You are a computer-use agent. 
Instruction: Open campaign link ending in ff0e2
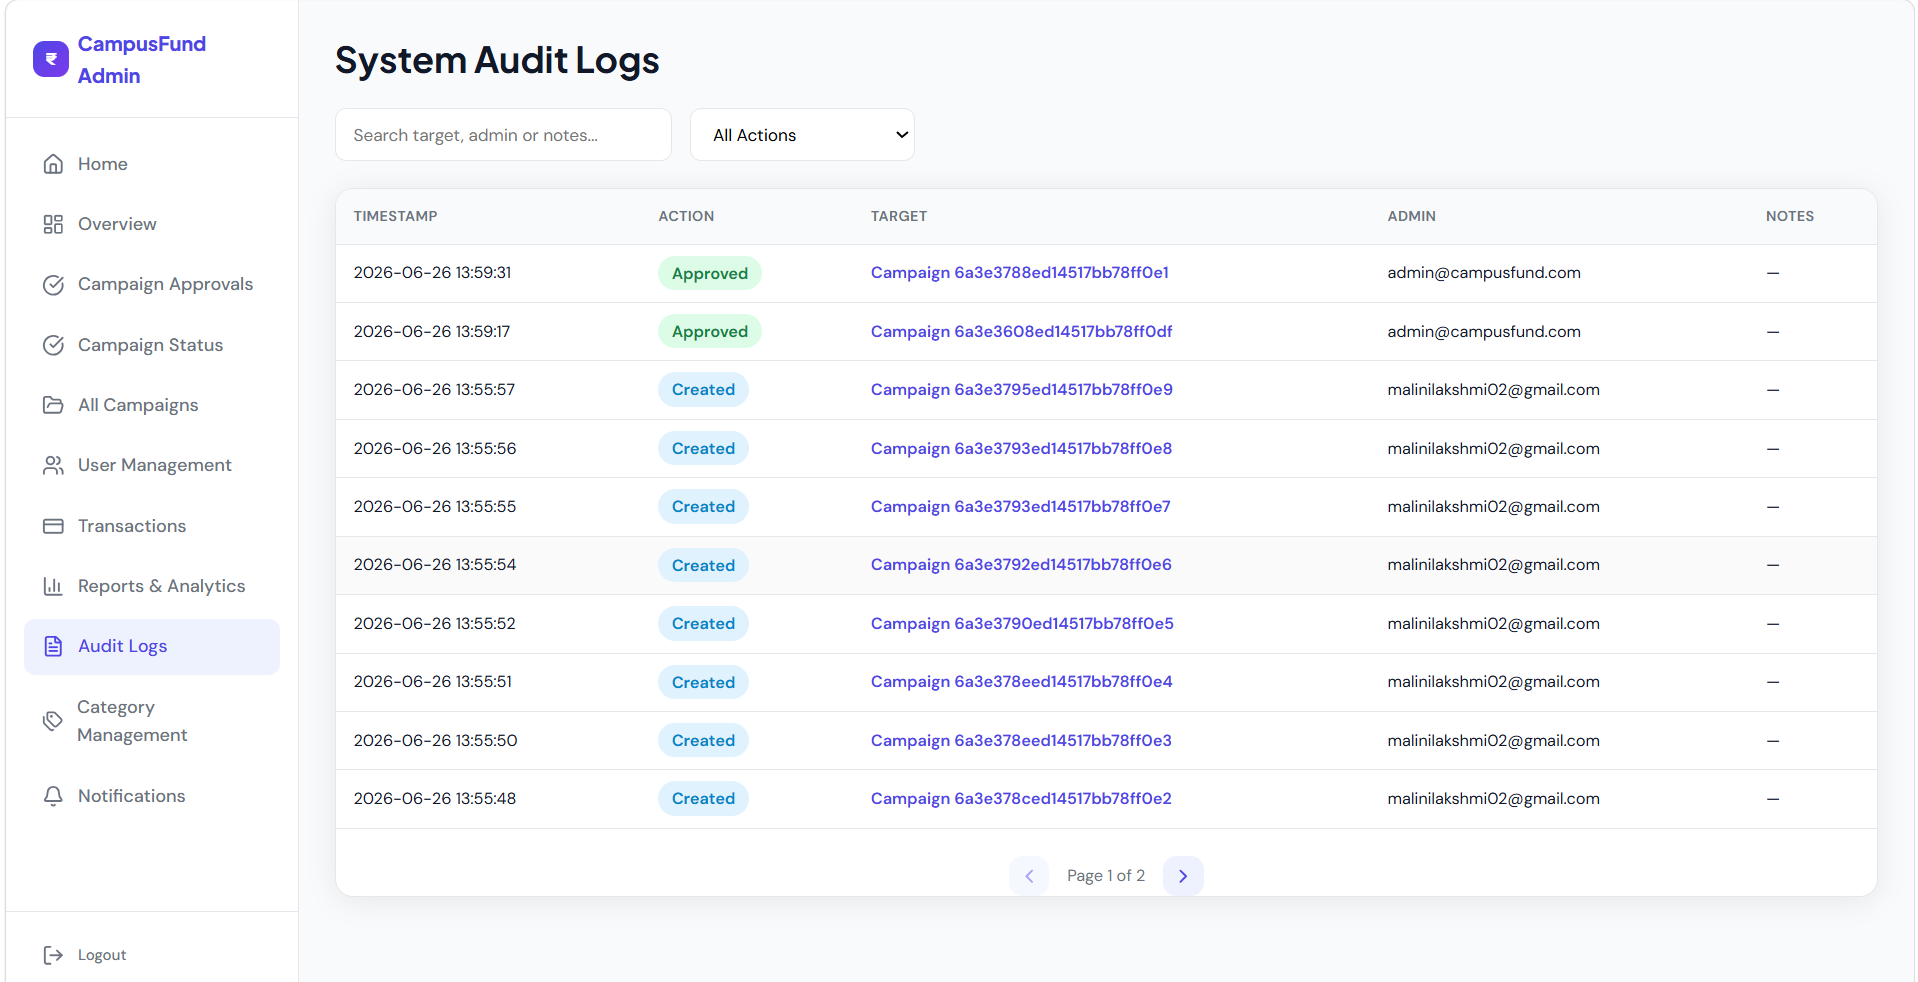1021,799
